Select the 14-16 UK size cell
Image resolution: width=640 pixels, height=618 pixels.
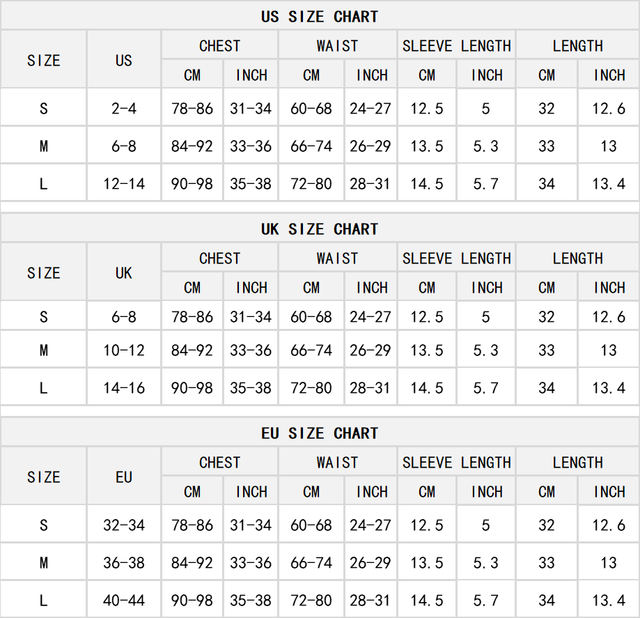click(x=124, y=387)
